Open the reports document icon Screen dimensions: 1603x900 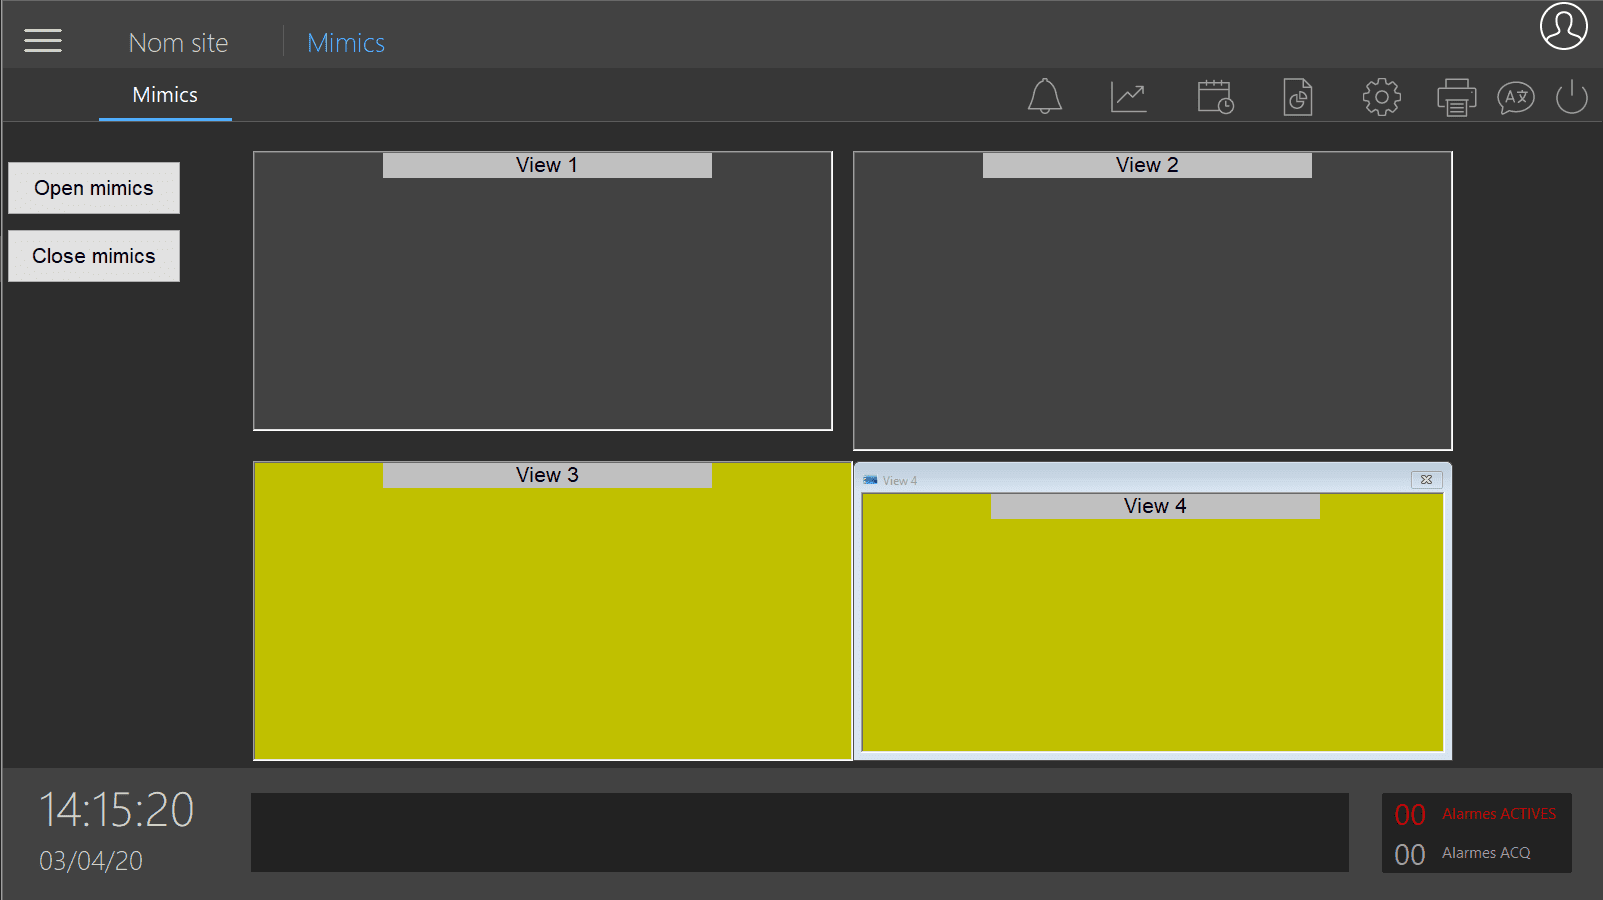1297,97
